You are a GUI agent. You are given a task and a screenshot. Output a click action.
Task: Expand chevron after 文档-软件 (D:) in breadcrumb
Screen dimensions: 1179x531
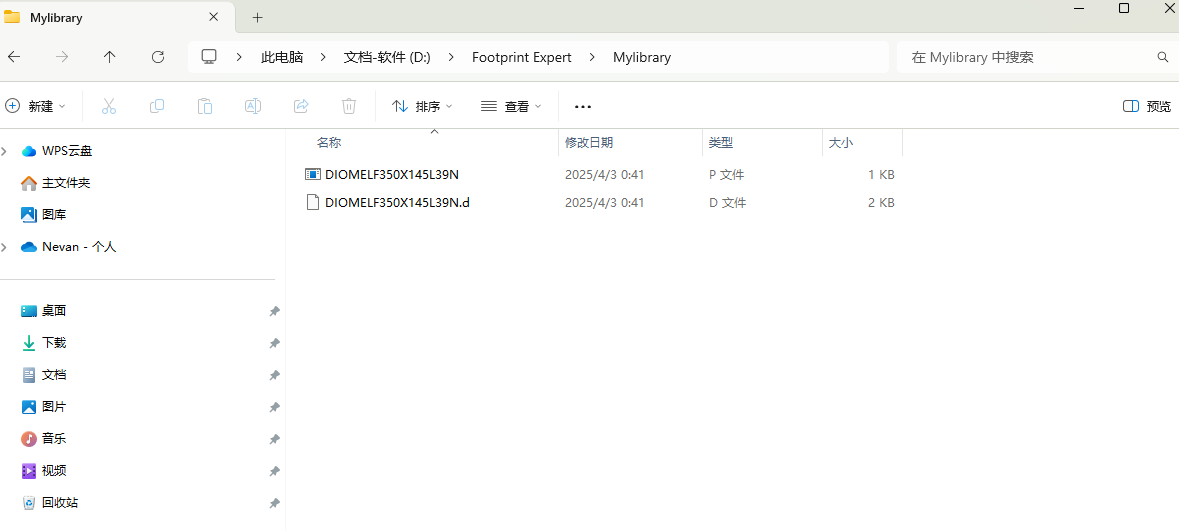451,57
